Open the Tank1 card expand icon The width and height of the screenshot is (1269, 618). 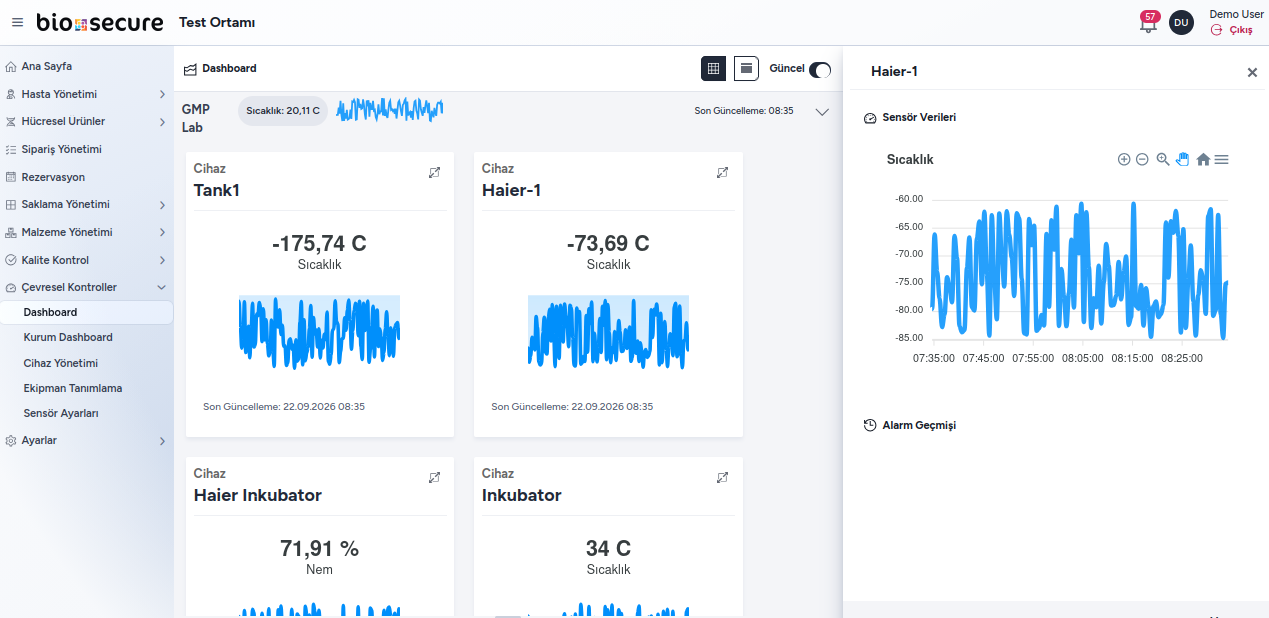tap(434, 172)
